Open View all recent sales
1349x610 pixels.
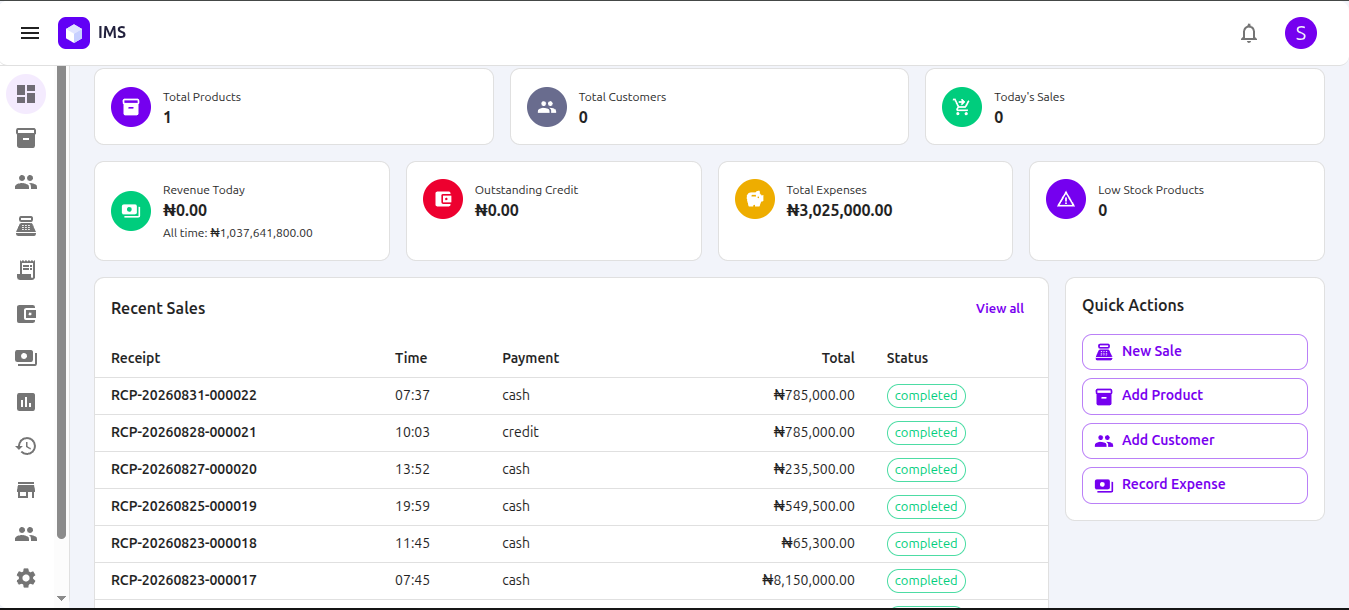(x=1000, y=309)
